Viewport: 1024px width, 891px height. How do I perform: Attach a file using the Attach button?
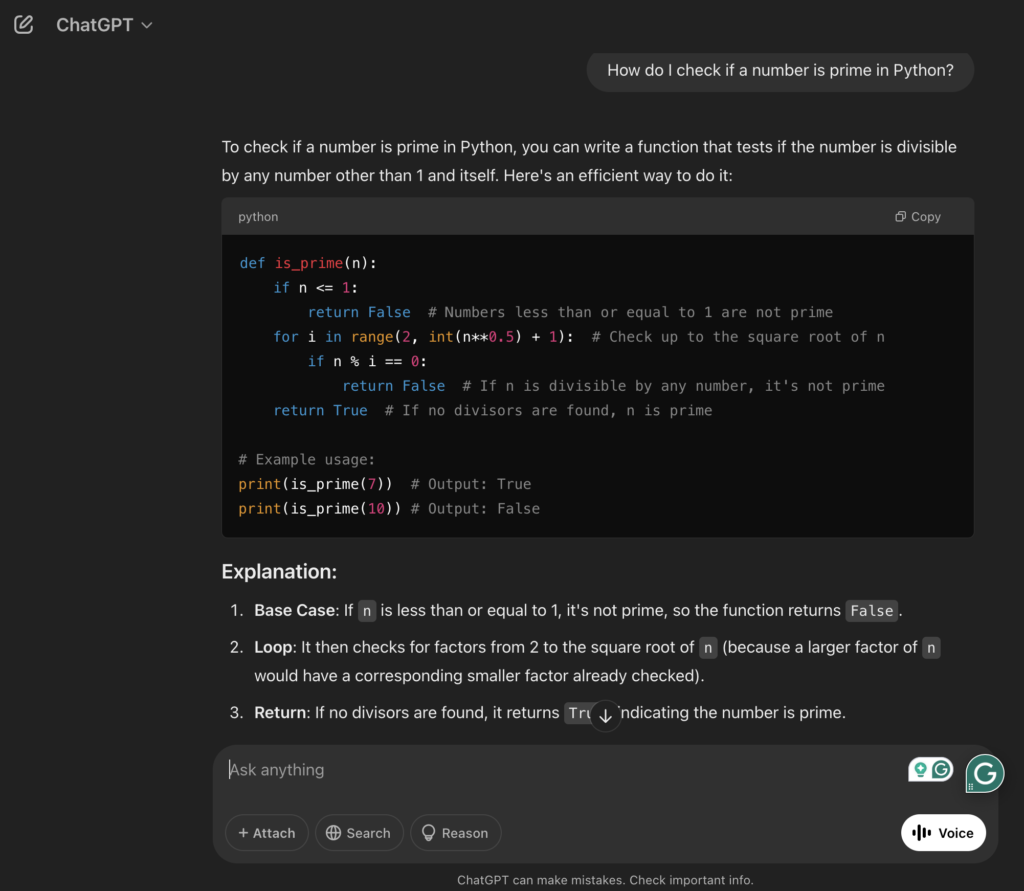tap(266, 833)
